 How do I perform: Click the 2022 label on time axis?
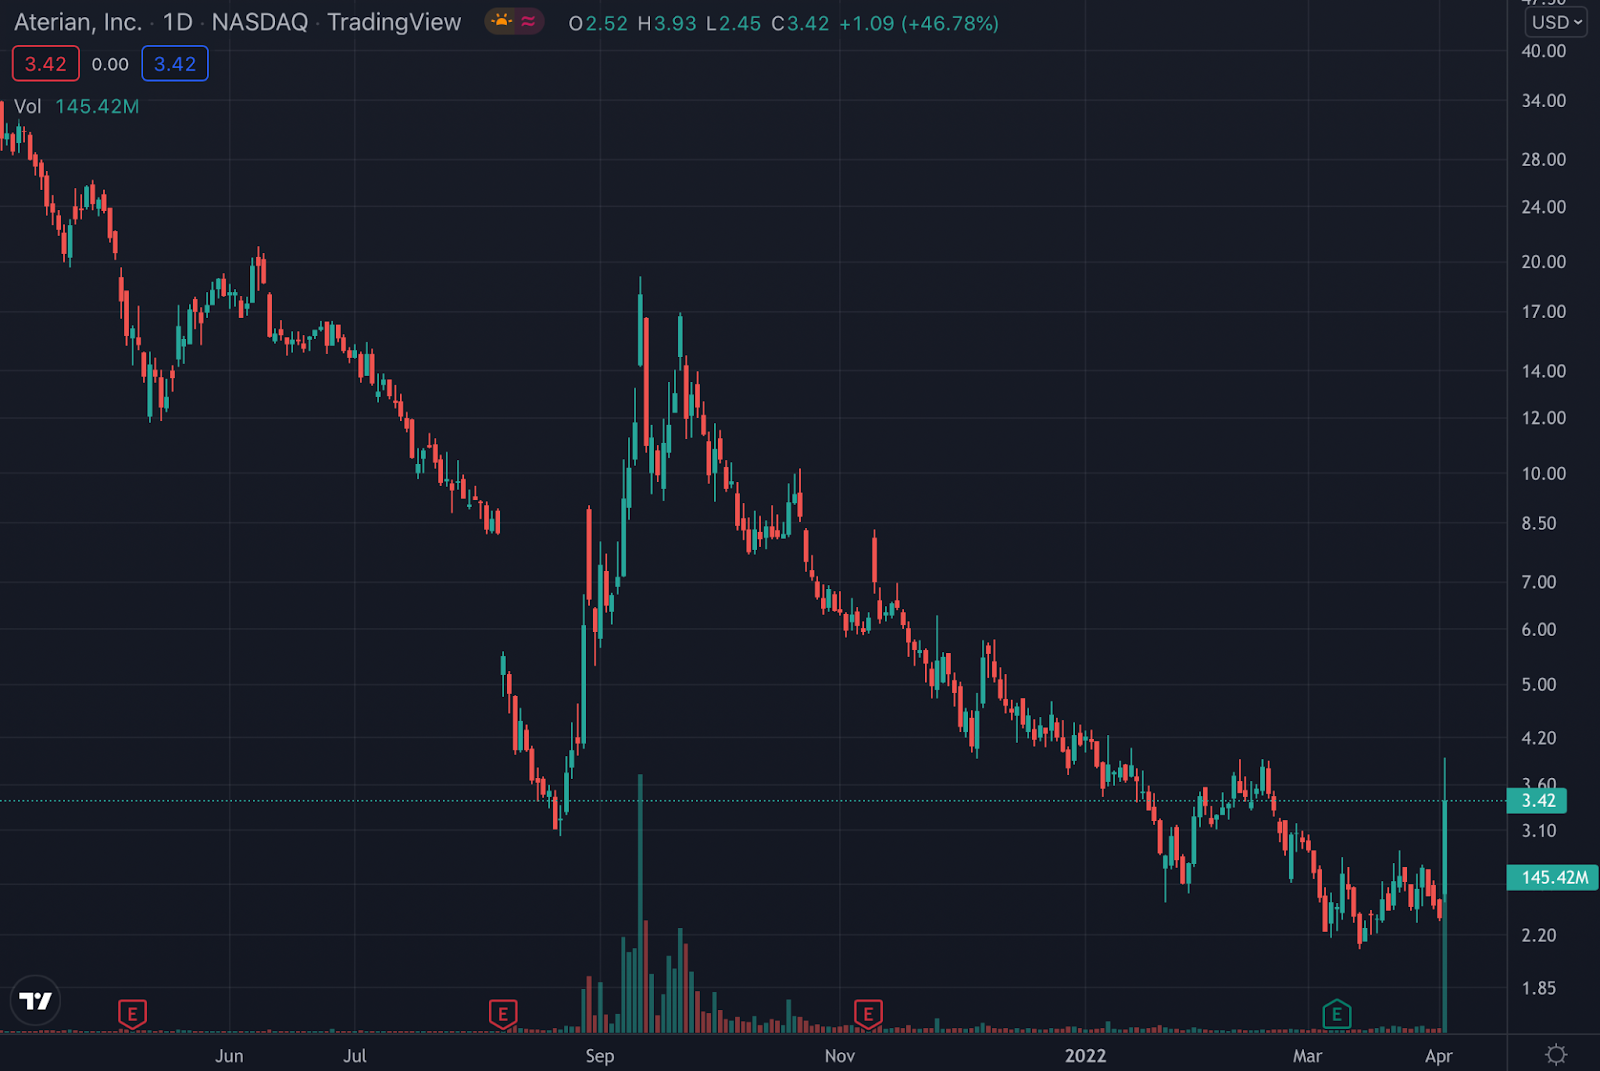click(1086, 1056)
